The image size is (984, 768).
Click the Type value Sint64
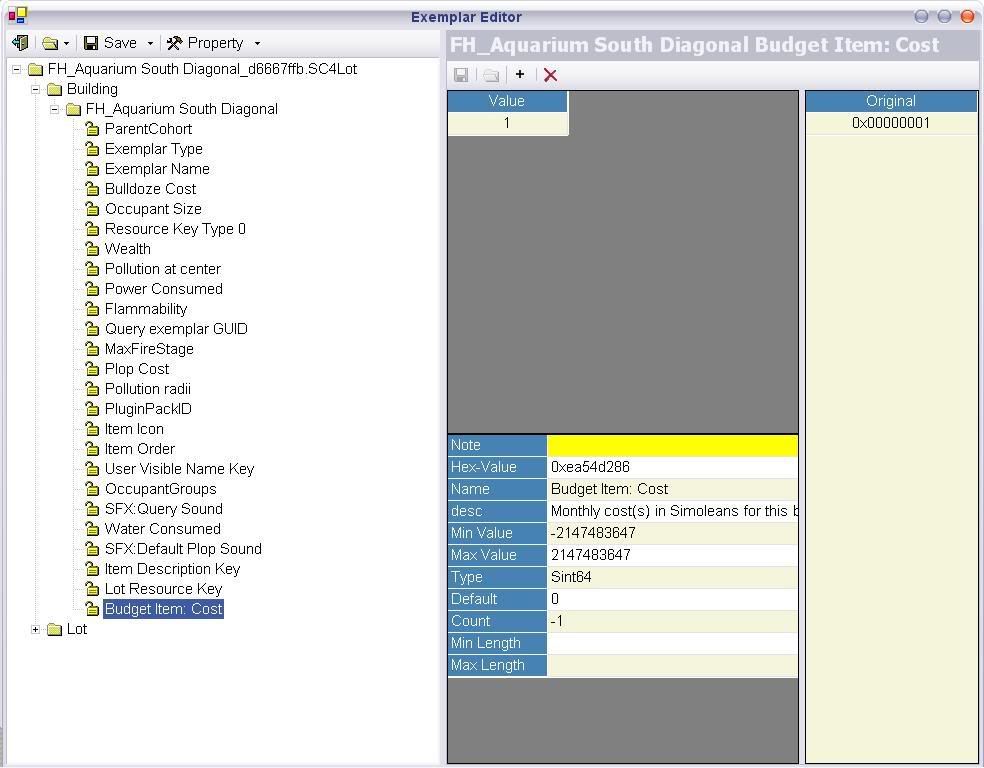[672, 577]
